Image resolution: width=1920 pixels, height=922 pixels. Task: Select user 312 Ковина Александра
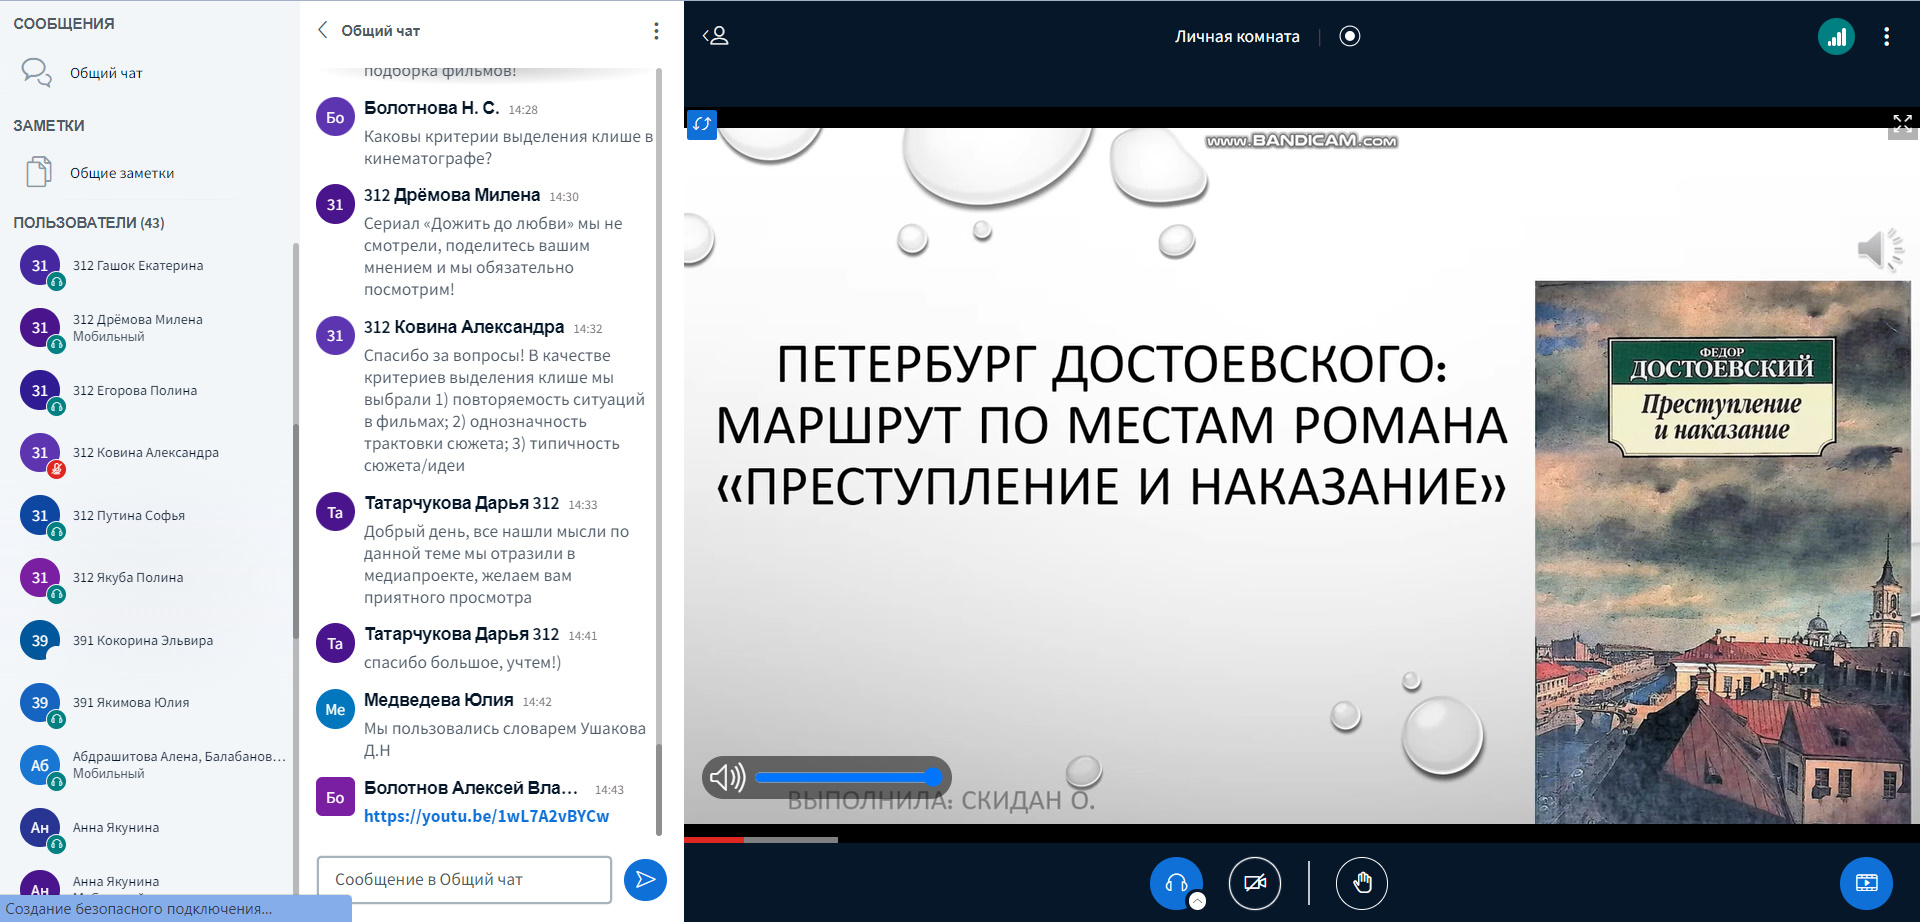click(150, 453)
